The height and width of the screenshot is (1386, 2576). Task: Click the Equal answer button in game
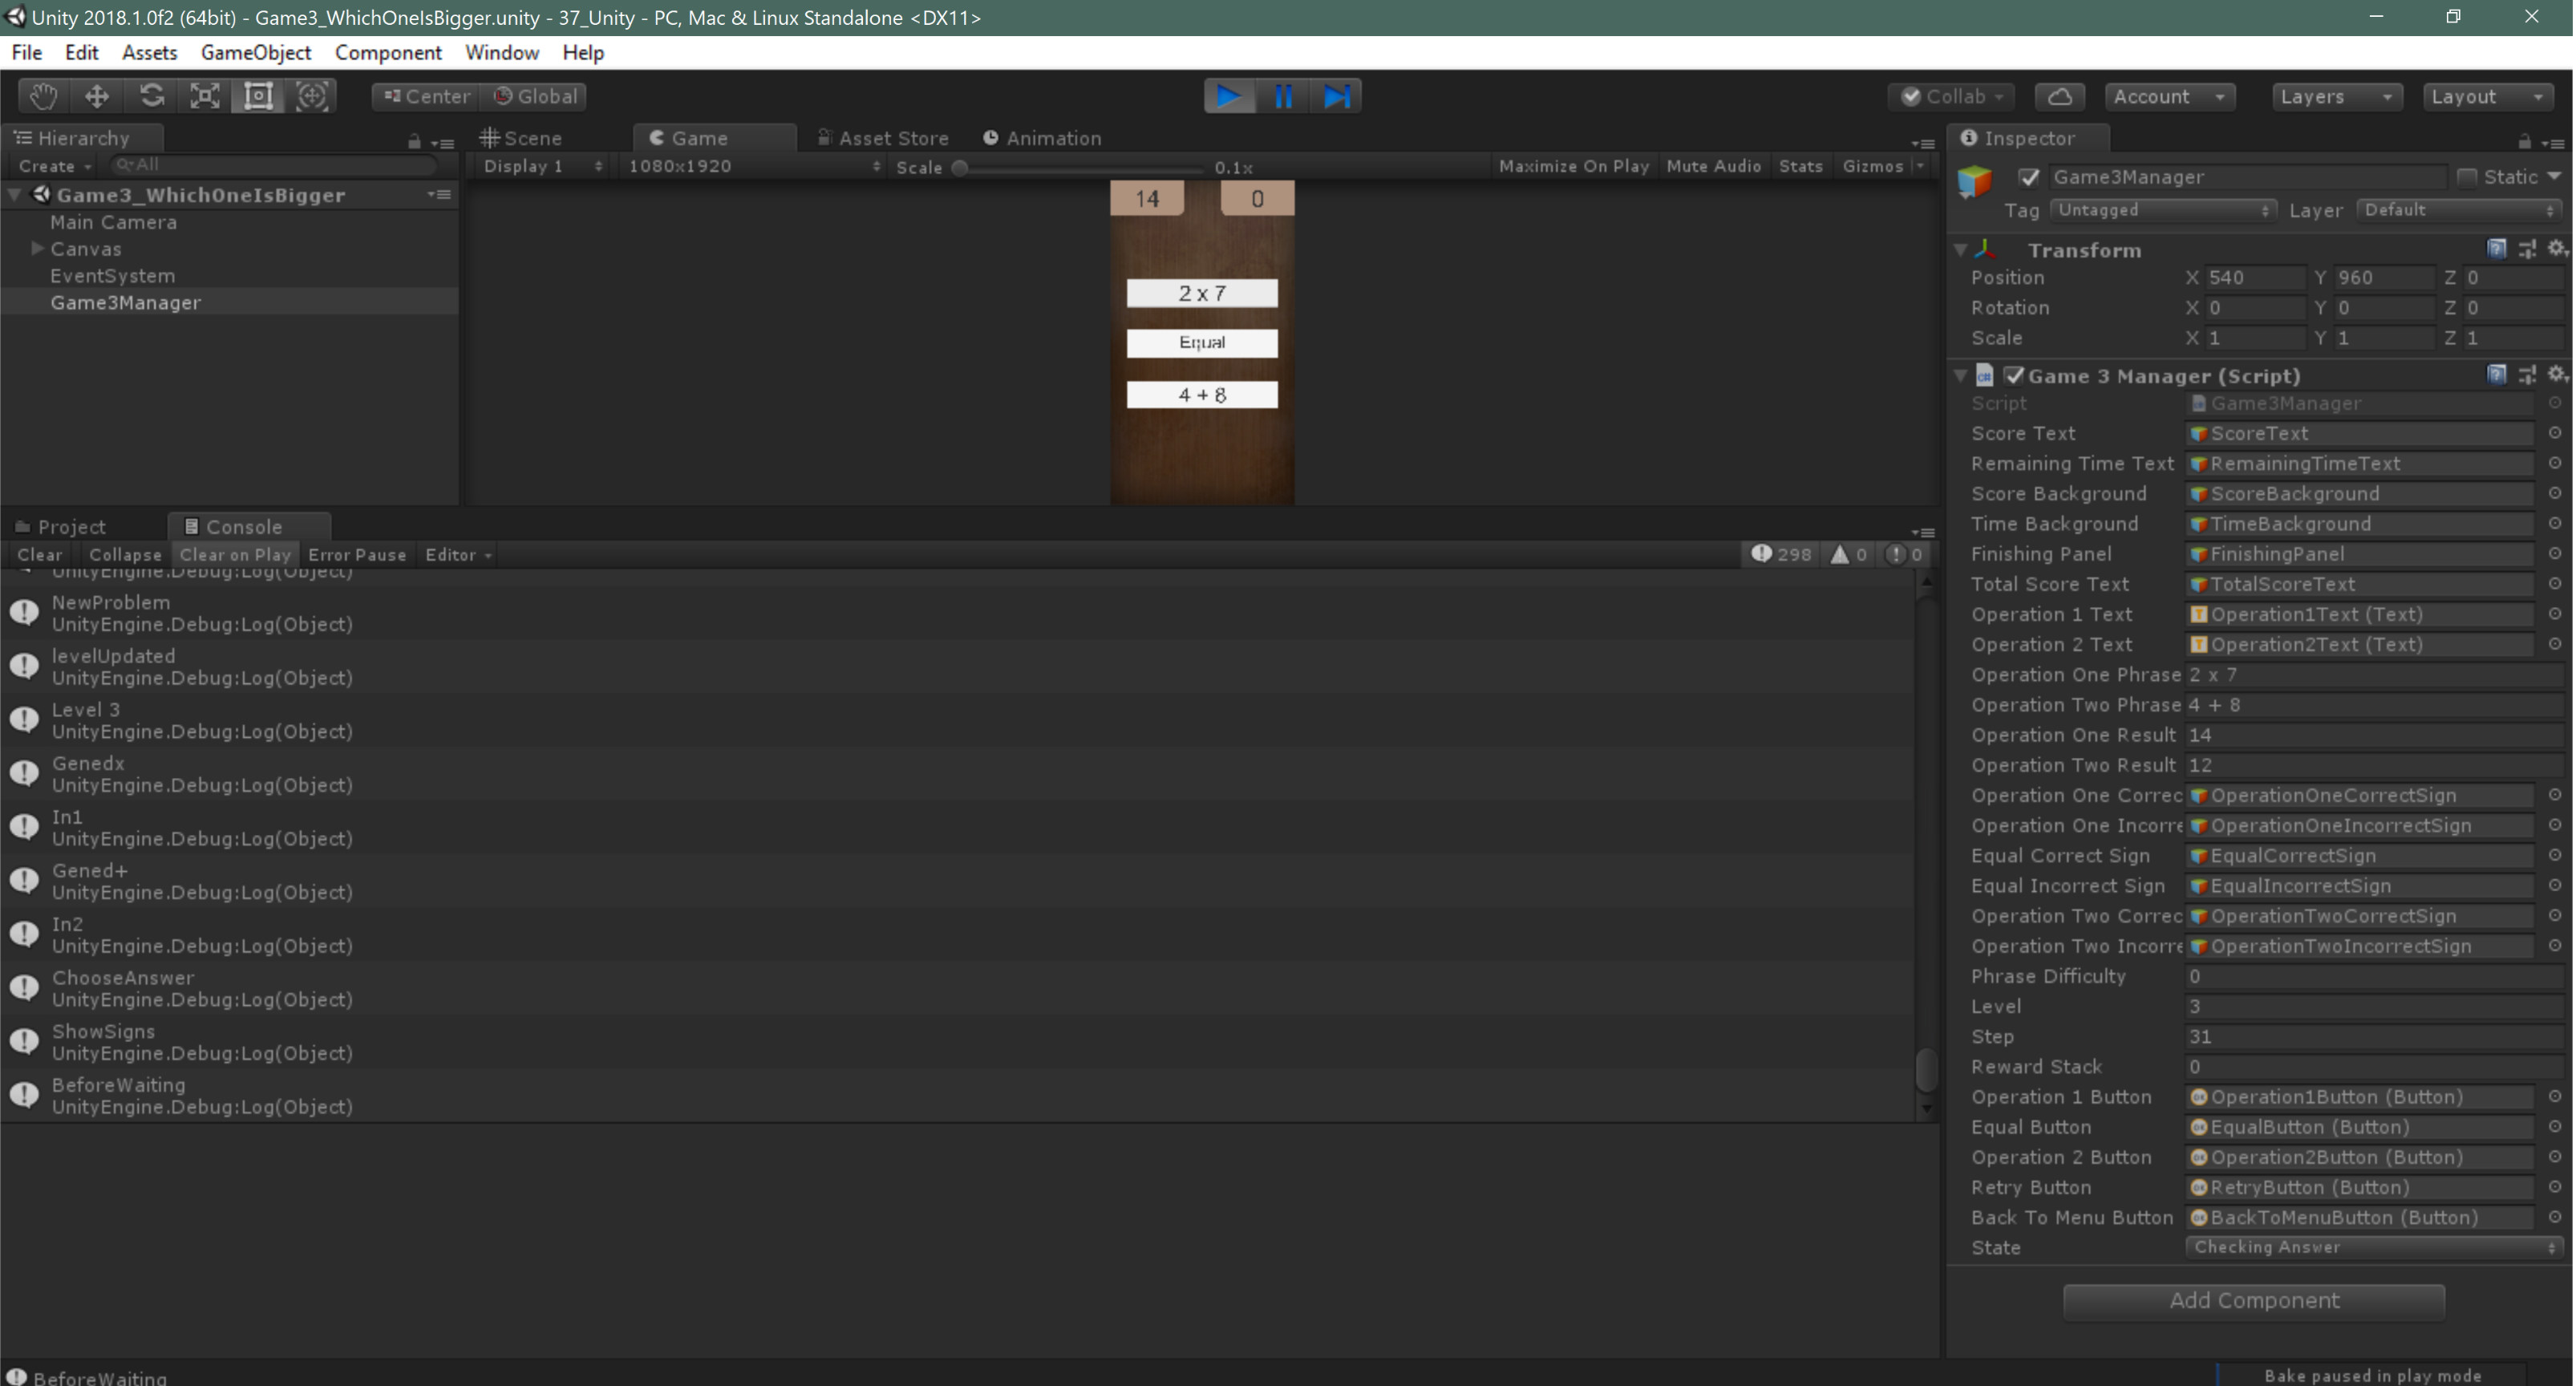(x=1201, y=343)
